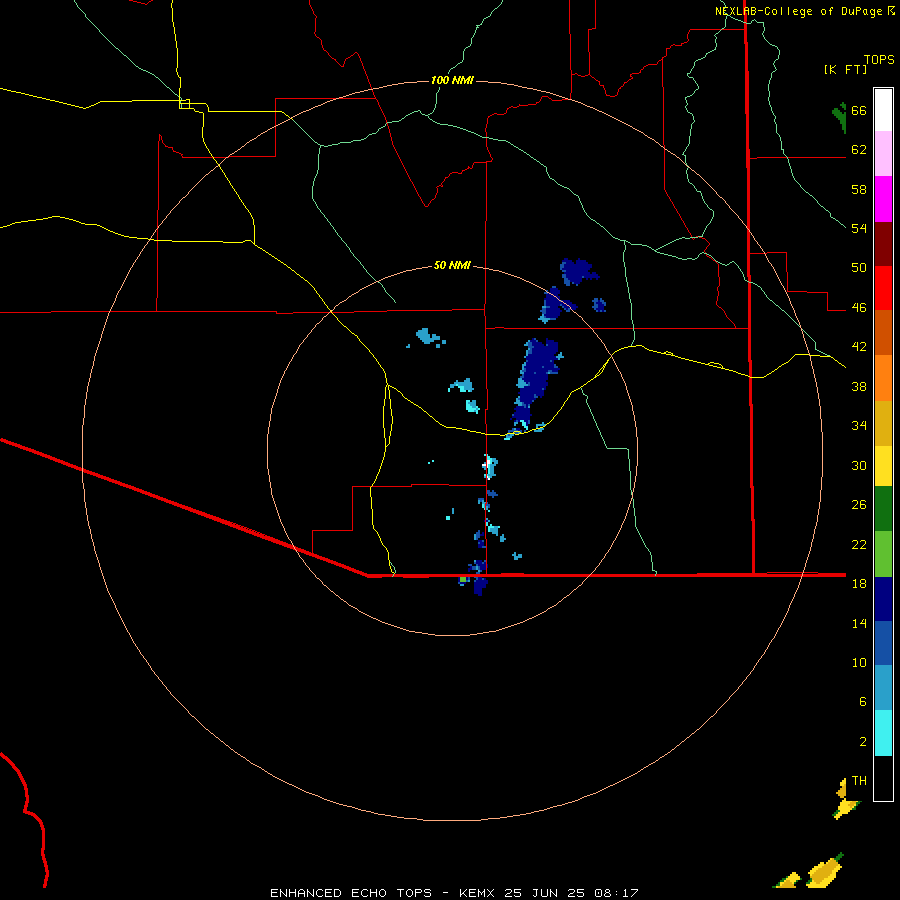The height and width of the screenshot is (900, 900).
Task: Click the NEXLAB-College of DuPage credit text
Action: point(798,11)
